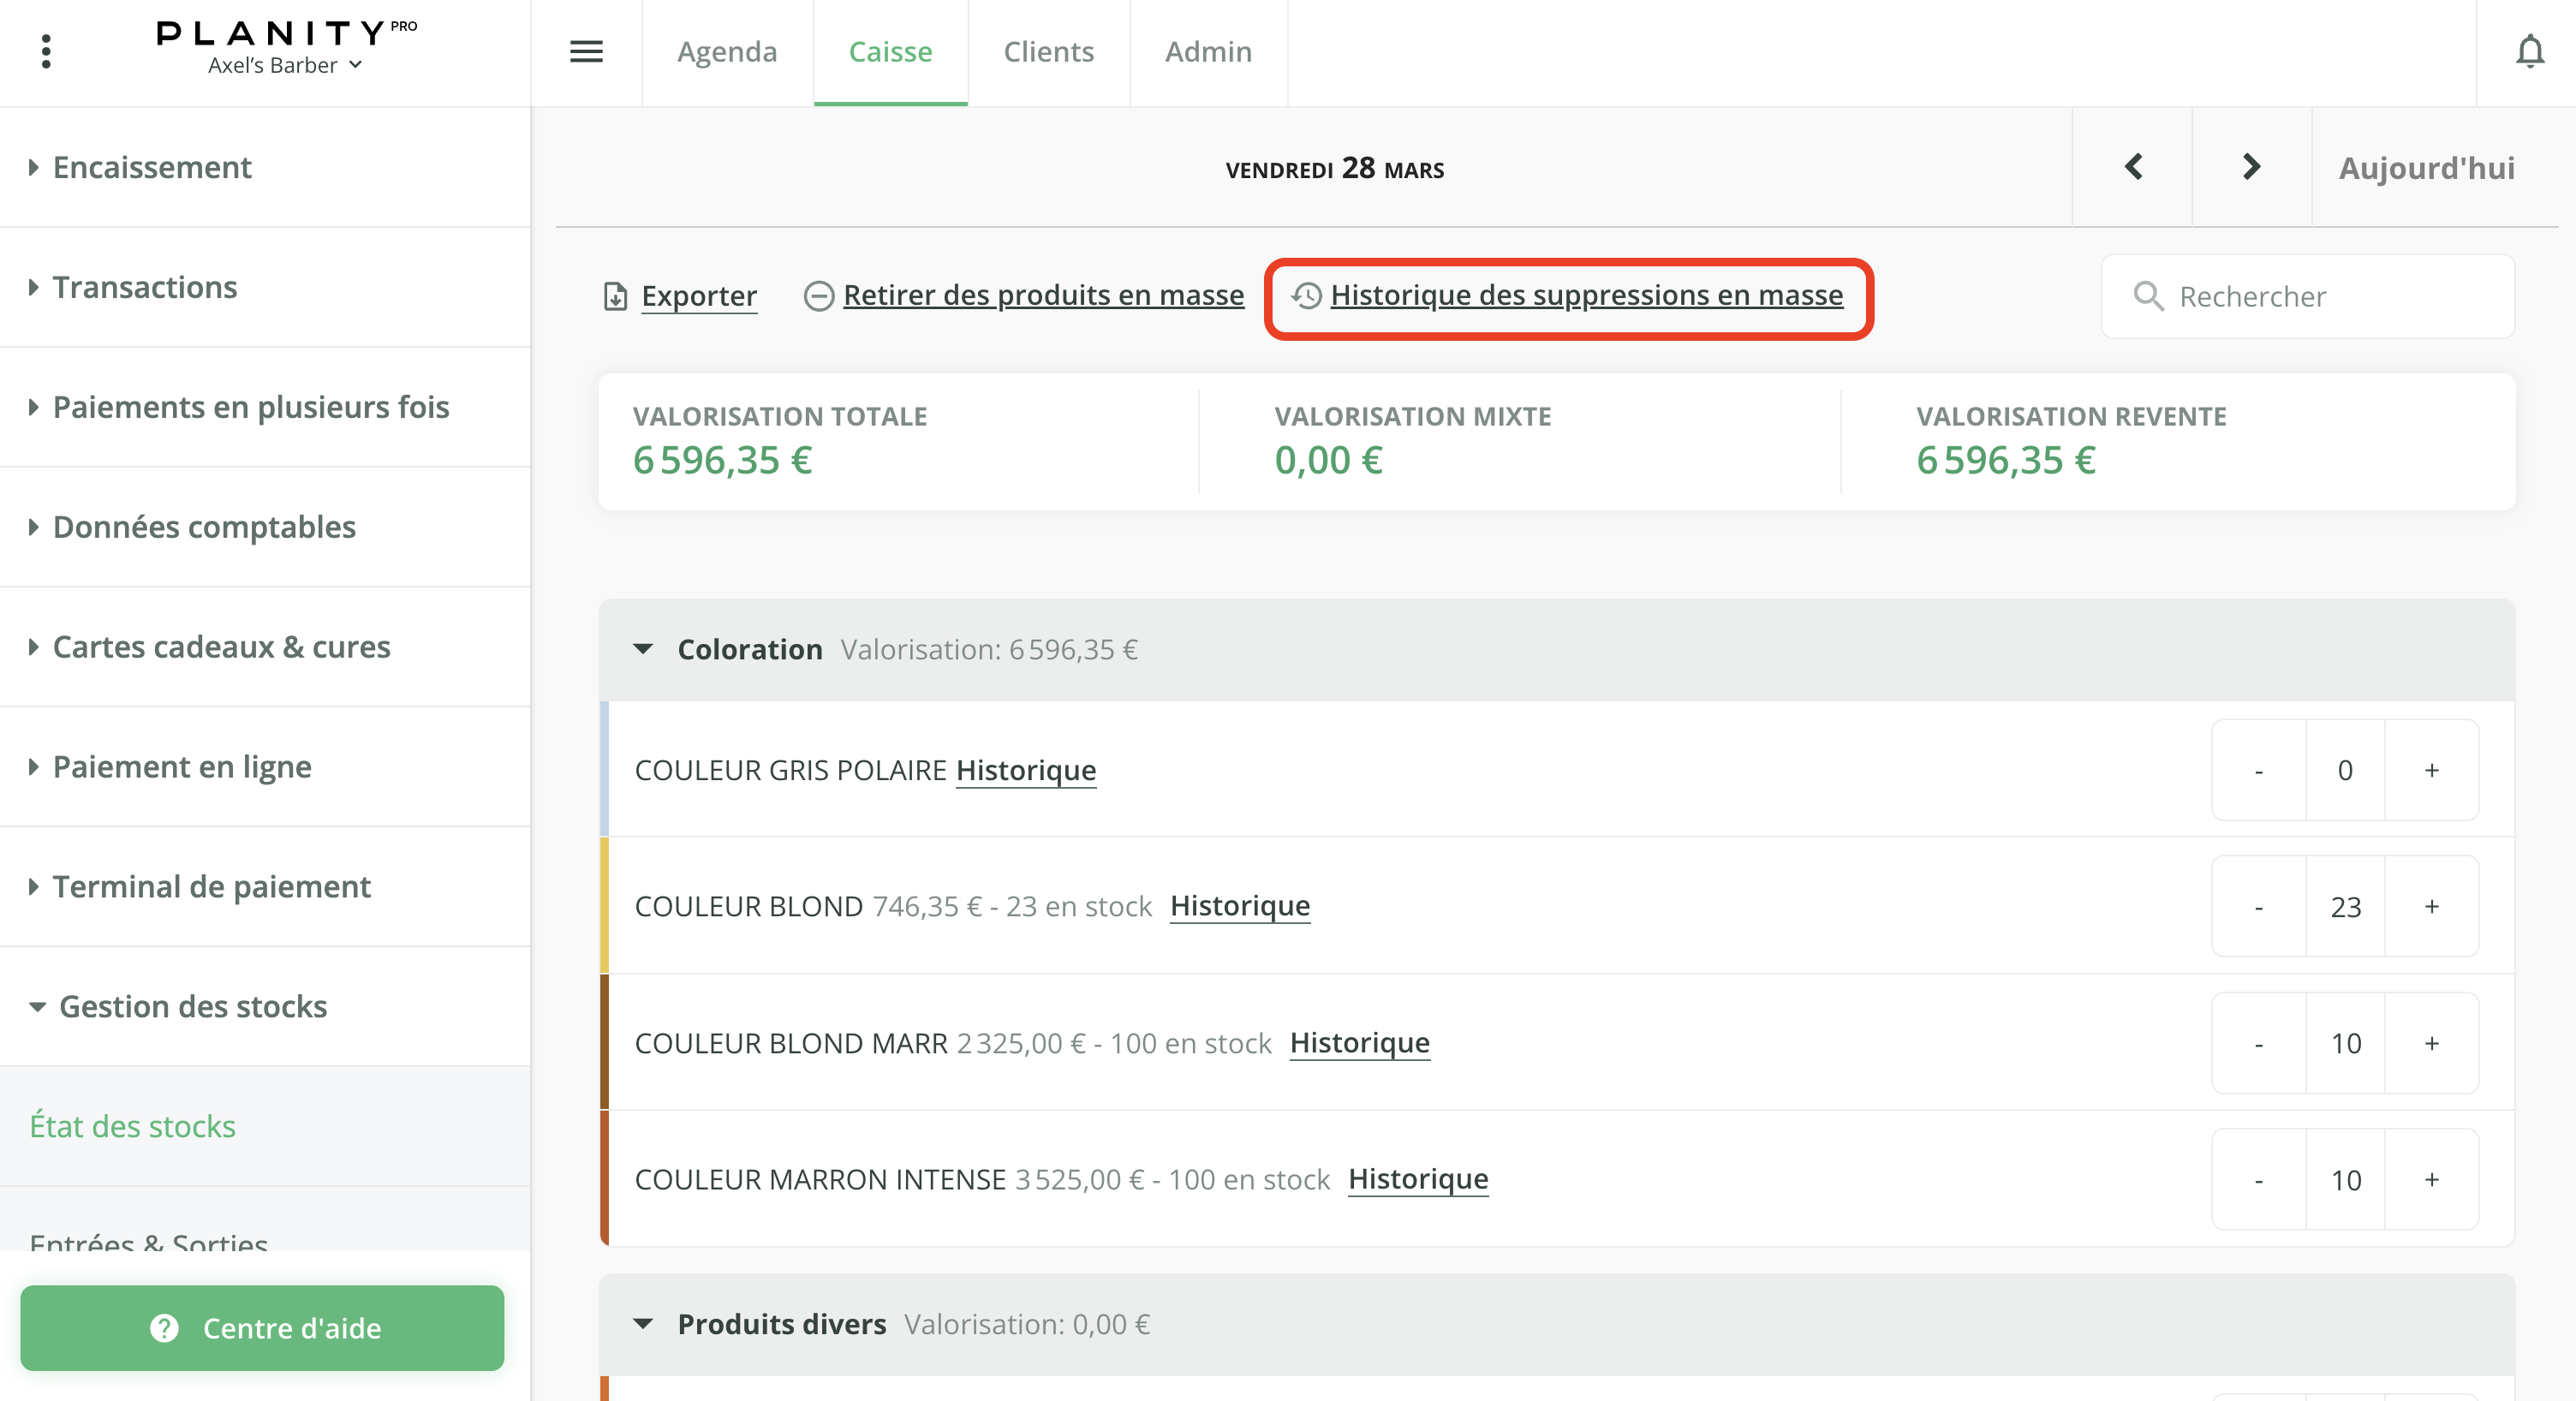The height and width of the screenshot is (1401, 2576).
Task: Open the Axel's Barber salon dropdown
Action: pyautogui.click(x=284, y=65)
